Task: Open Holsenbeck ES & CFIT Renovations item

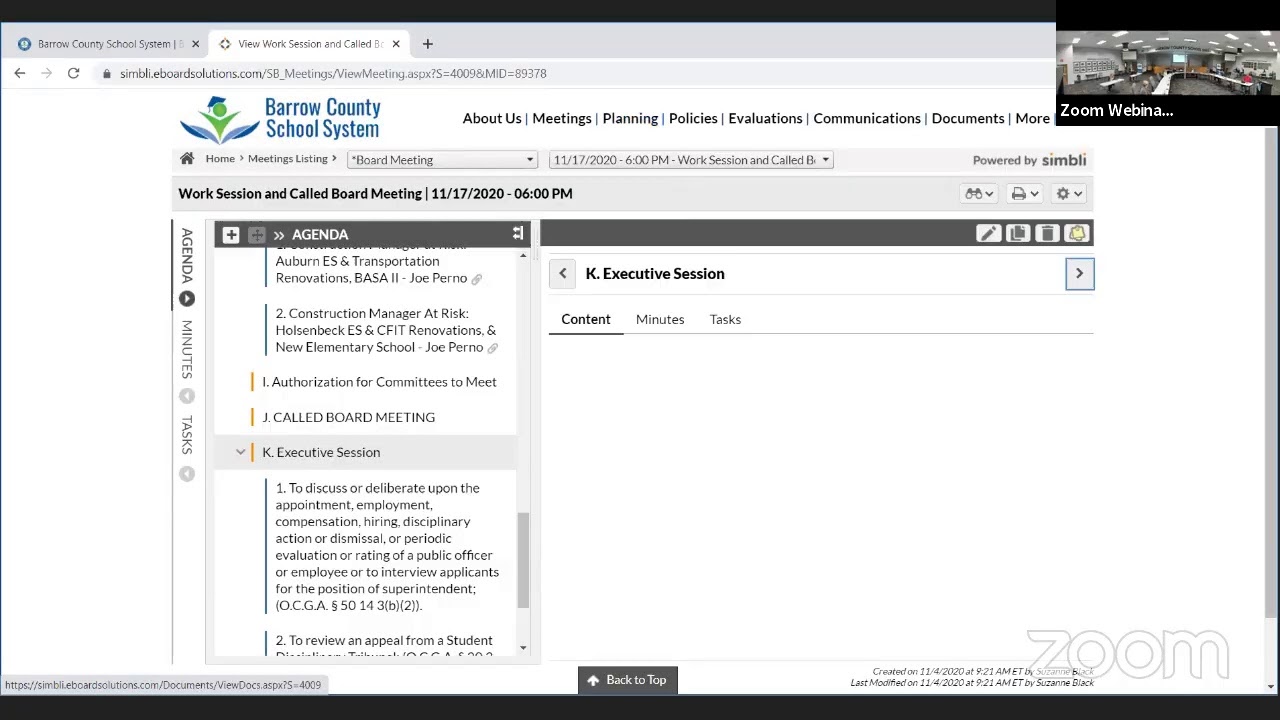Action: click(385, 330)
